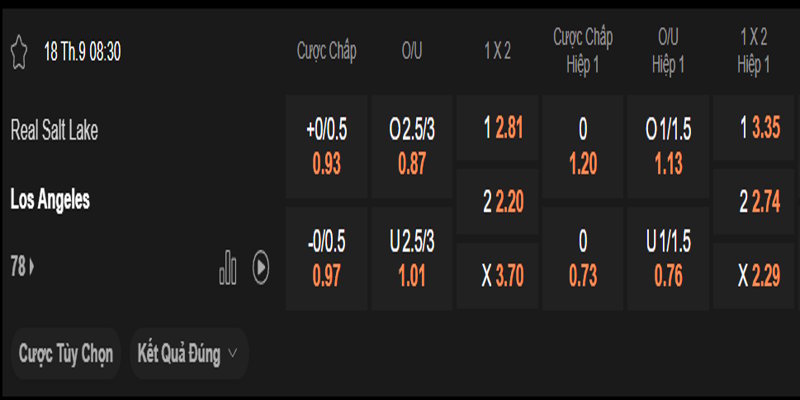Open the match statistics bar chart icon
This screenshot has width=800, height=400.
click(x=228, y=267)
